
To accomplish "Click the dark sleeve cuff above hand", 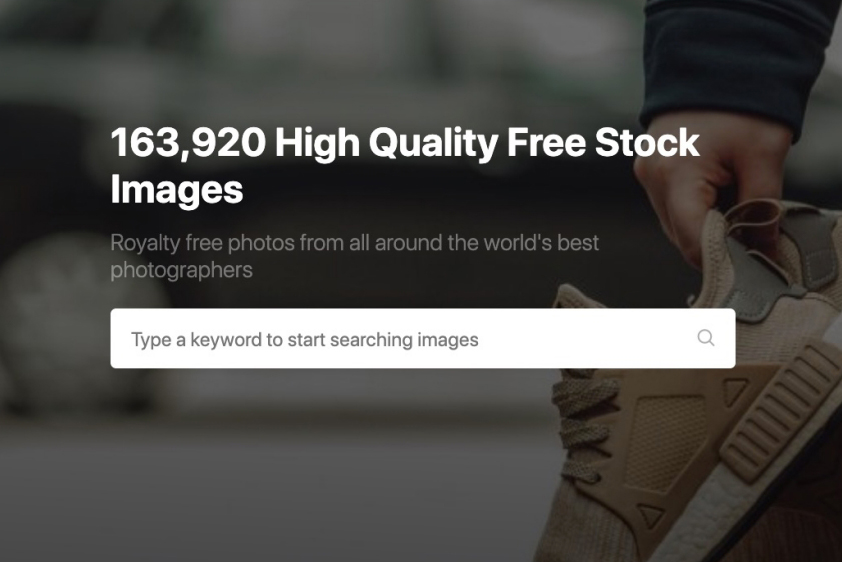I will pyautogui.click(x=736, y=59).
